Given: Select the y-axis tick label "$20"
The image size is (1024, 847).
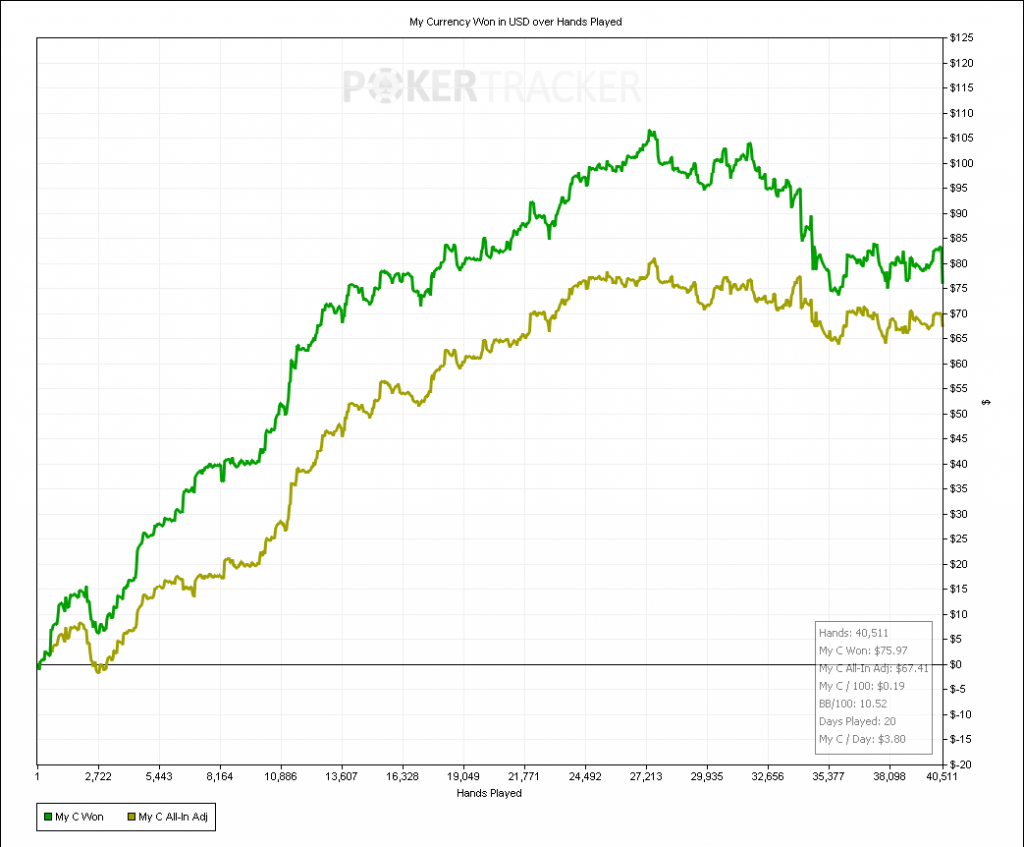Looking at the screenshot, I should pos(959,564).
